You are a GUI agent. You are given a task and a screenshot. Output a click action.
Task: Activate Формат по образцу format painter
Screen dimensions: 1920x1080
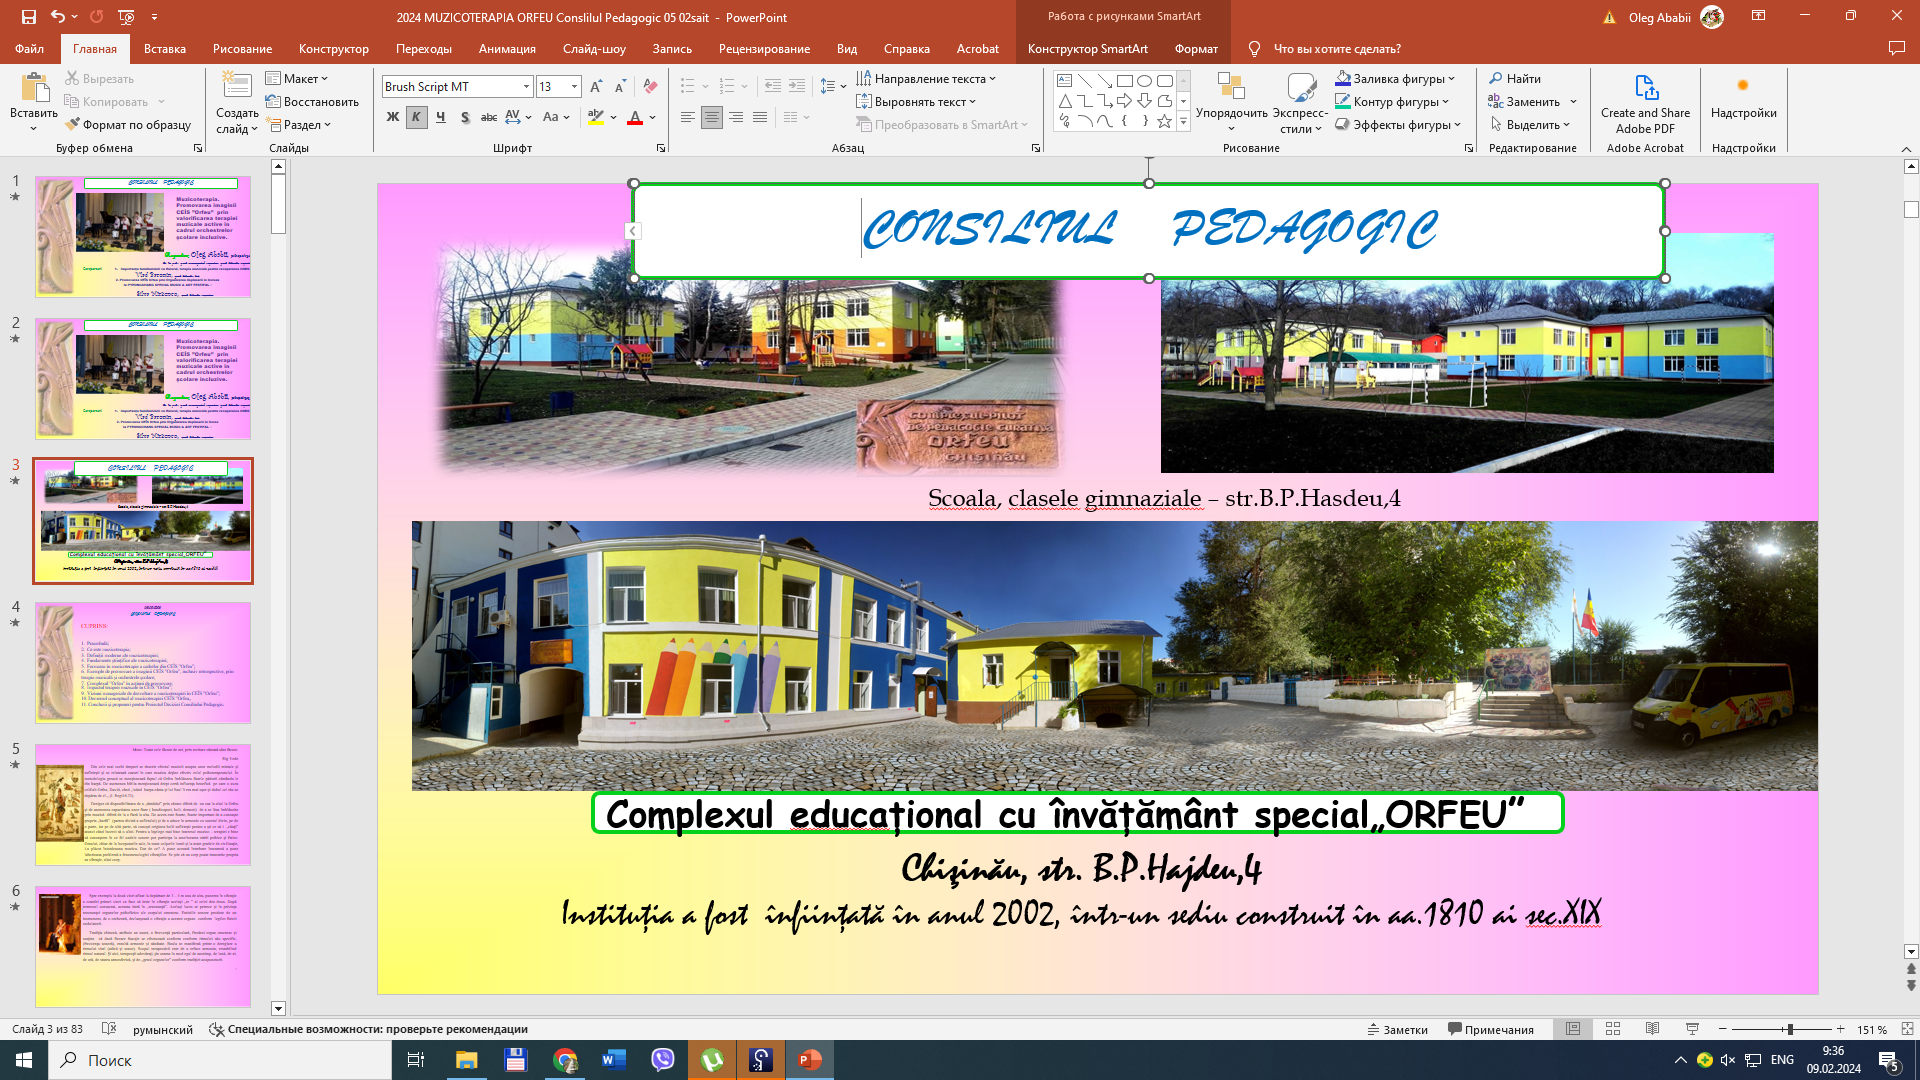tap(127, 125)
